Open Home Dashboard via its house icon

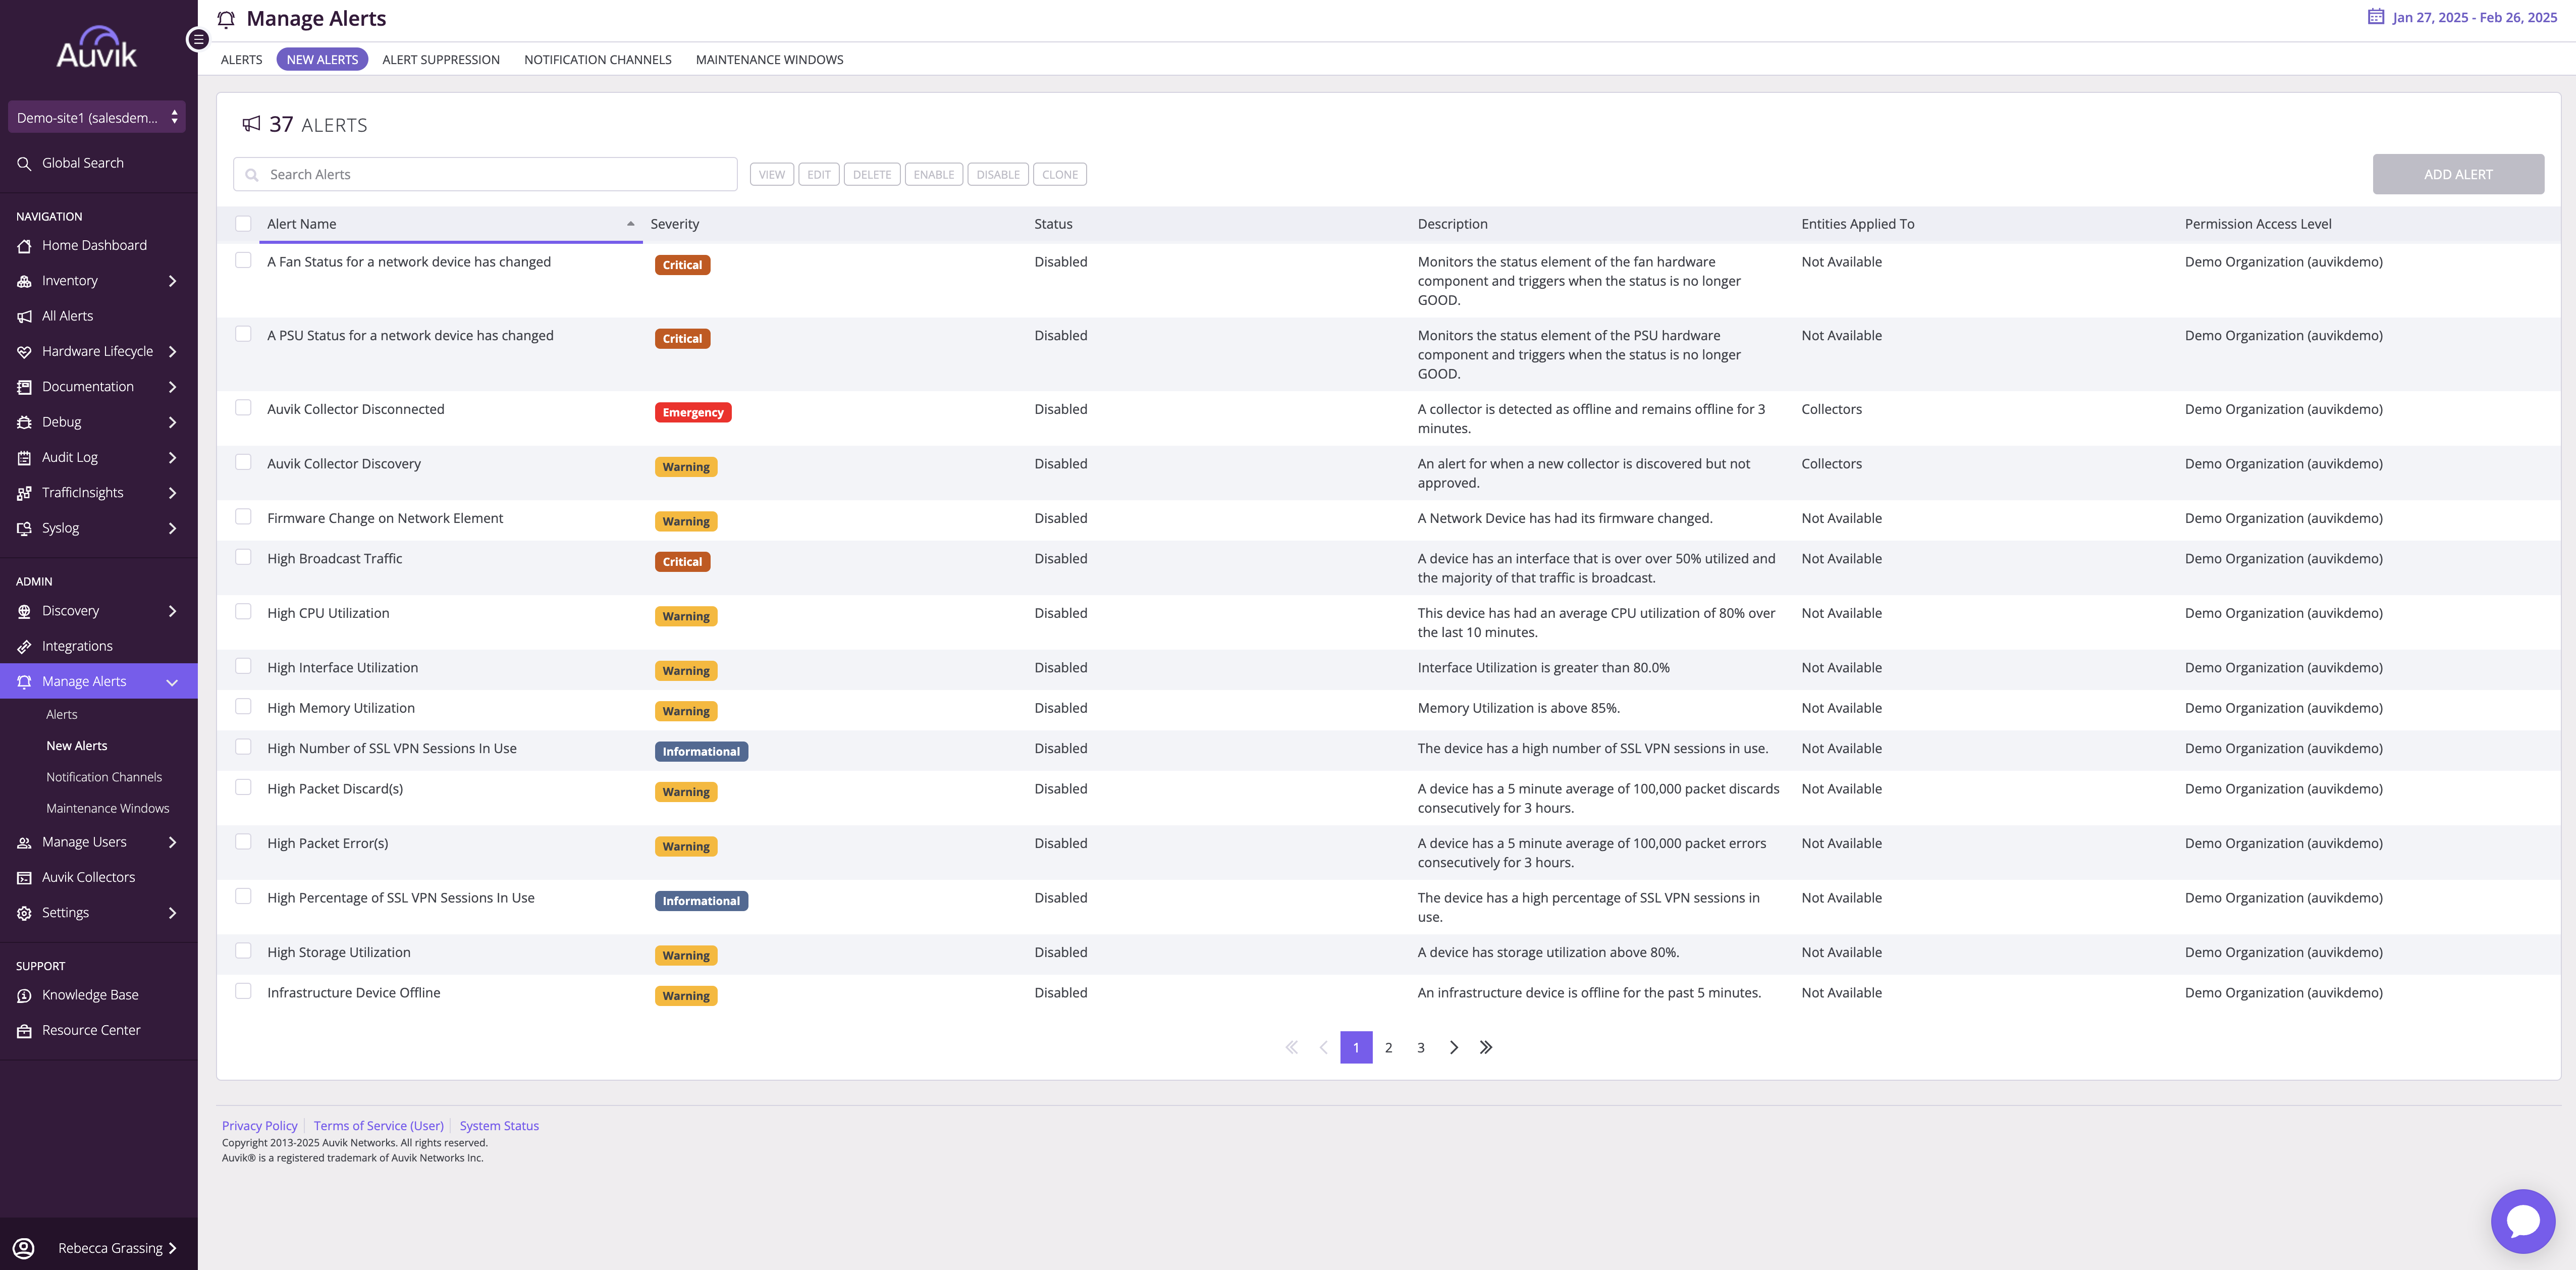coord(24,246)
